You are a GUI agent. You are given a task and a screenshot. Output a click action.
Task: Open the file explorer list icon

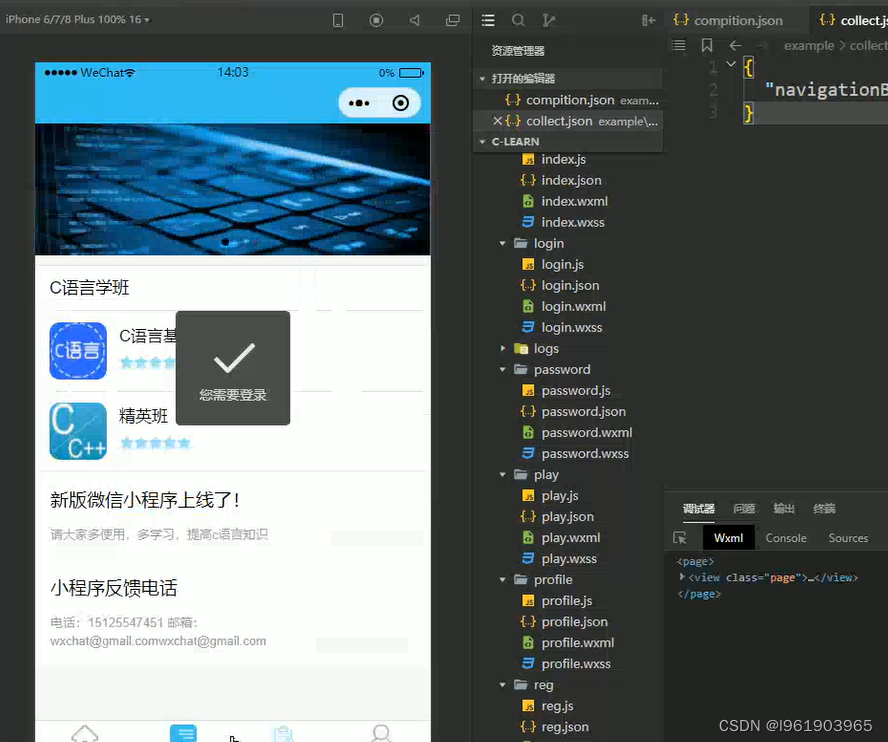click(x=488, y=20)
